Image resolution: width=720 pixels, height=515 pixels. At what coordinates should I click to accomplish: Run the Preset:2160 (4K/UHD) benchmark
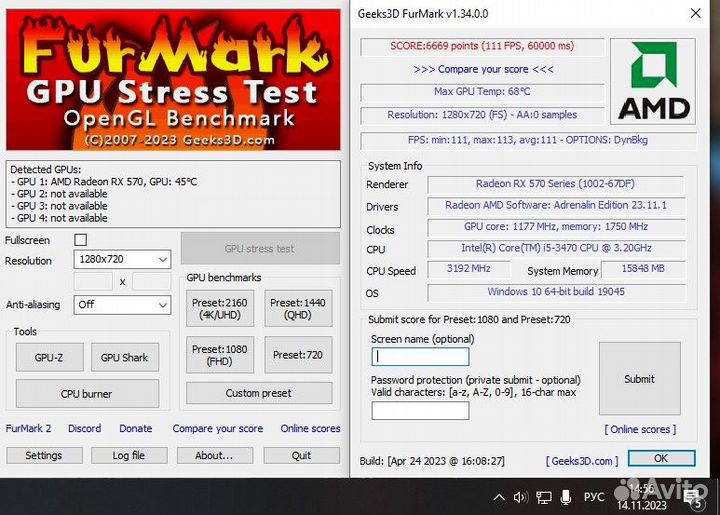coord(220,308)
